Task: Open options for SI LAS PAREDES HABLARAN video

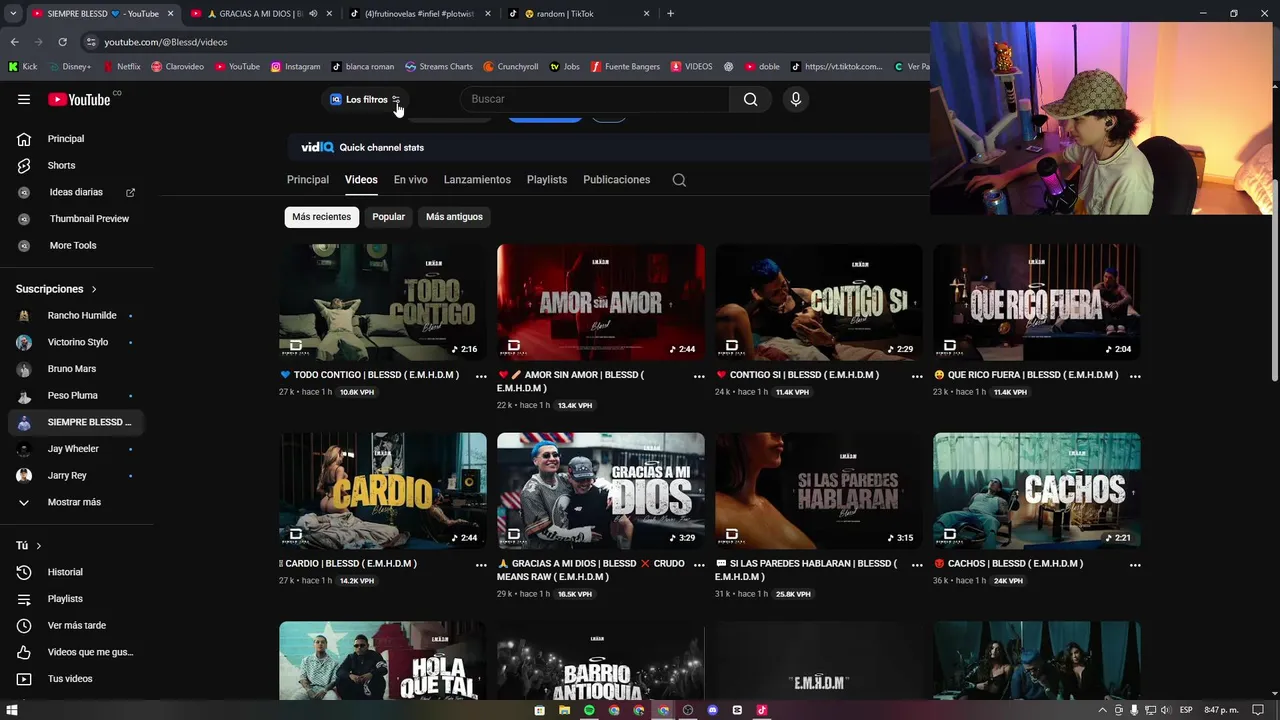Action: 917,565
